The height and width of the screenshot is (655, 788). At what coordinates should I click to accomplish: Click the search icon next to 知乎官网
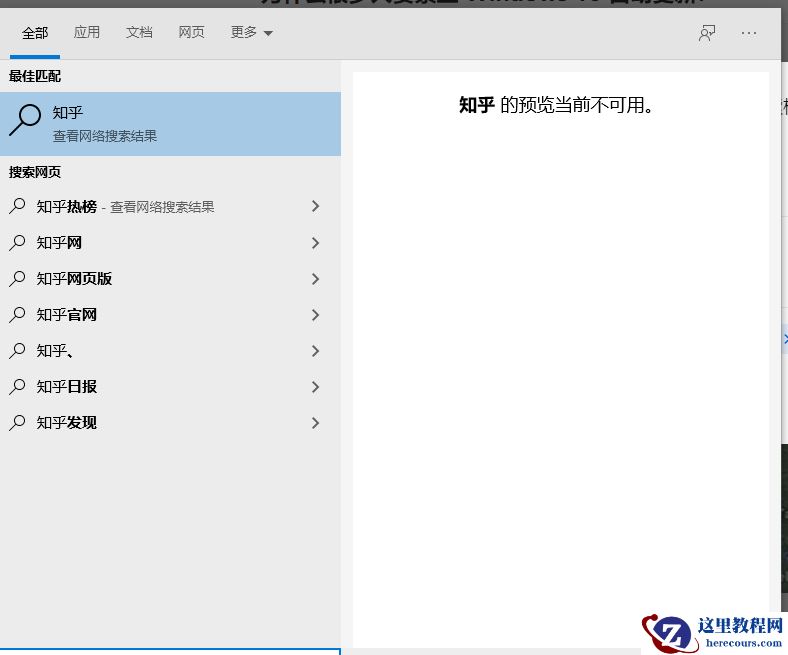[17, 315]
